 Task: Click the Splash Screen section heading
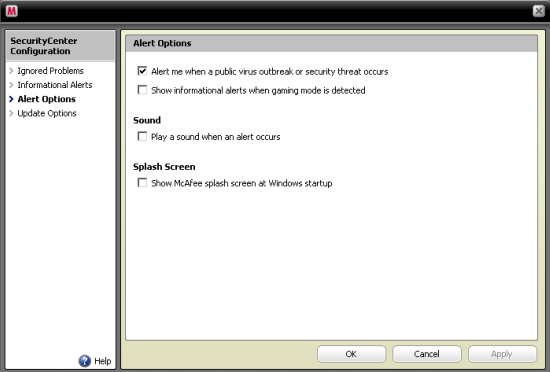click(x=164, y=167)
